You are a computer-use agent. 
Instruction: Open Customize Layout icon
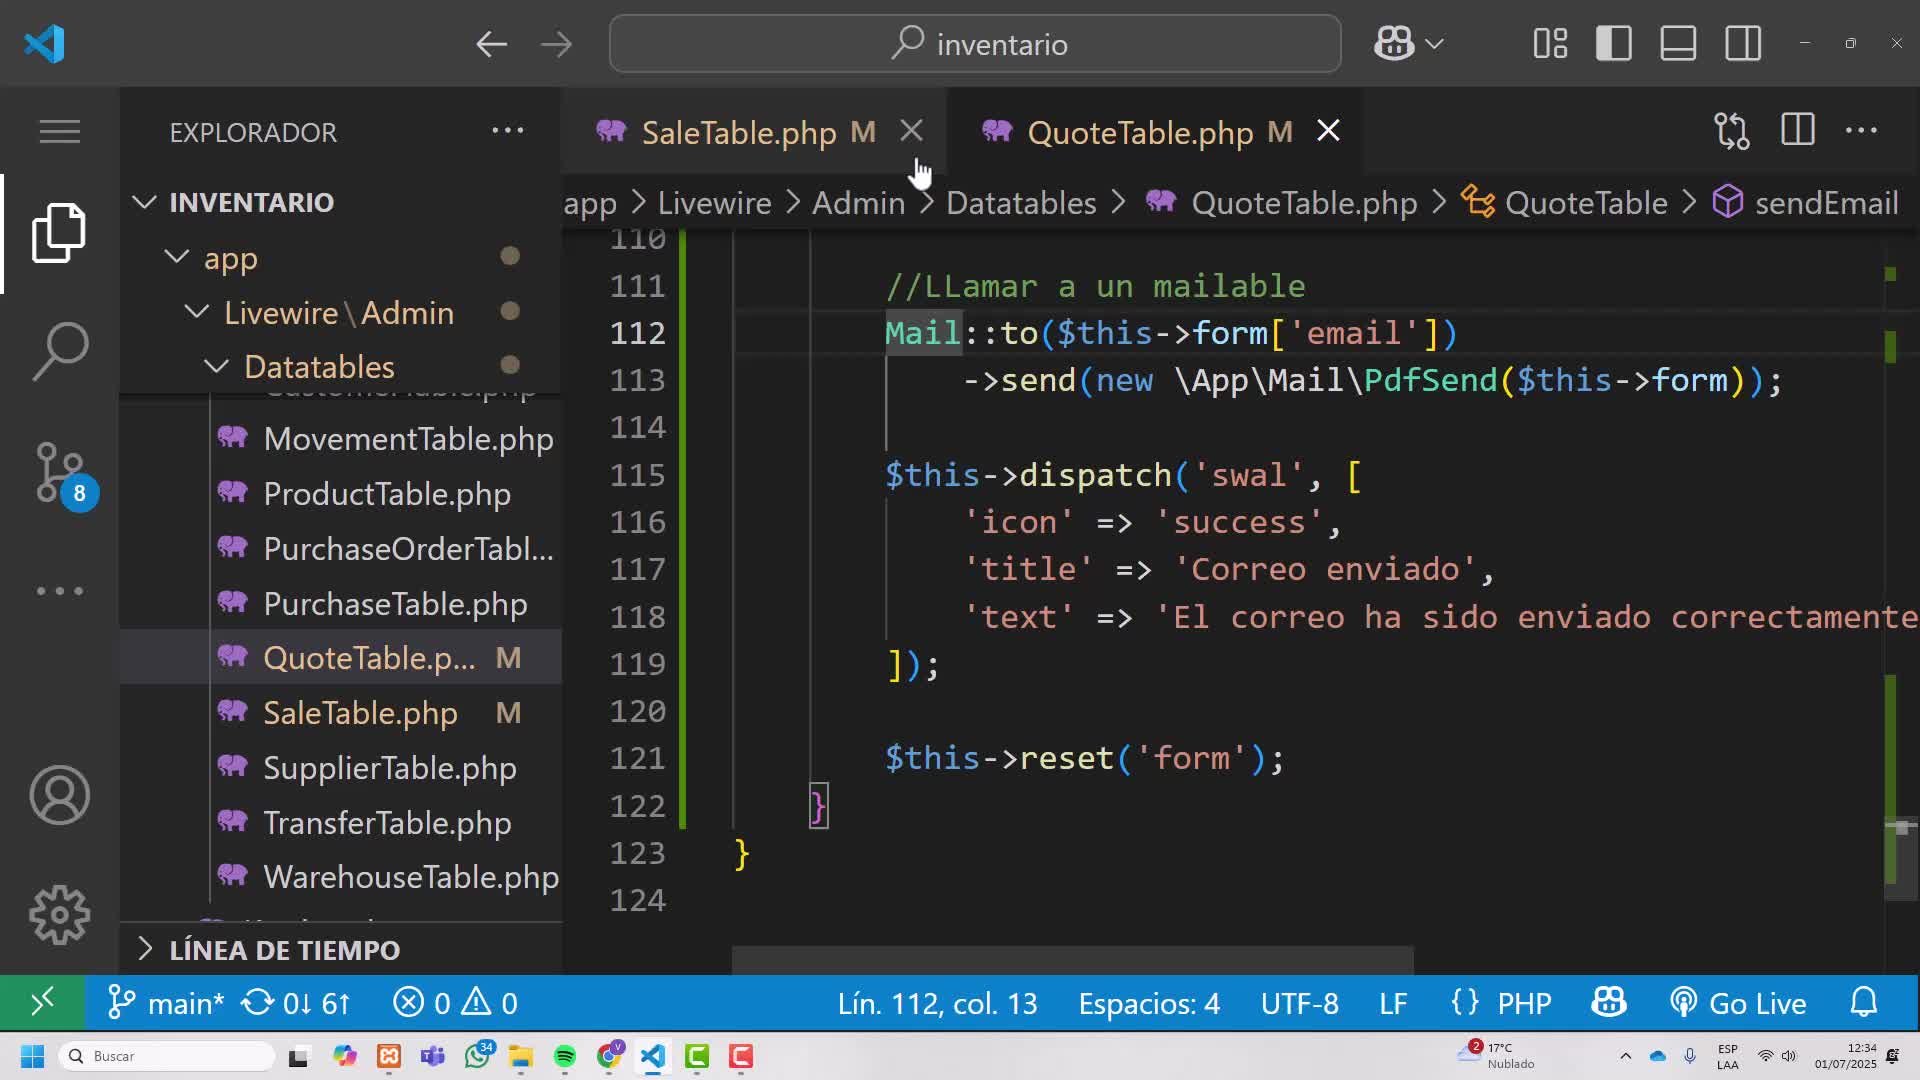click(x=1550, y=44)
